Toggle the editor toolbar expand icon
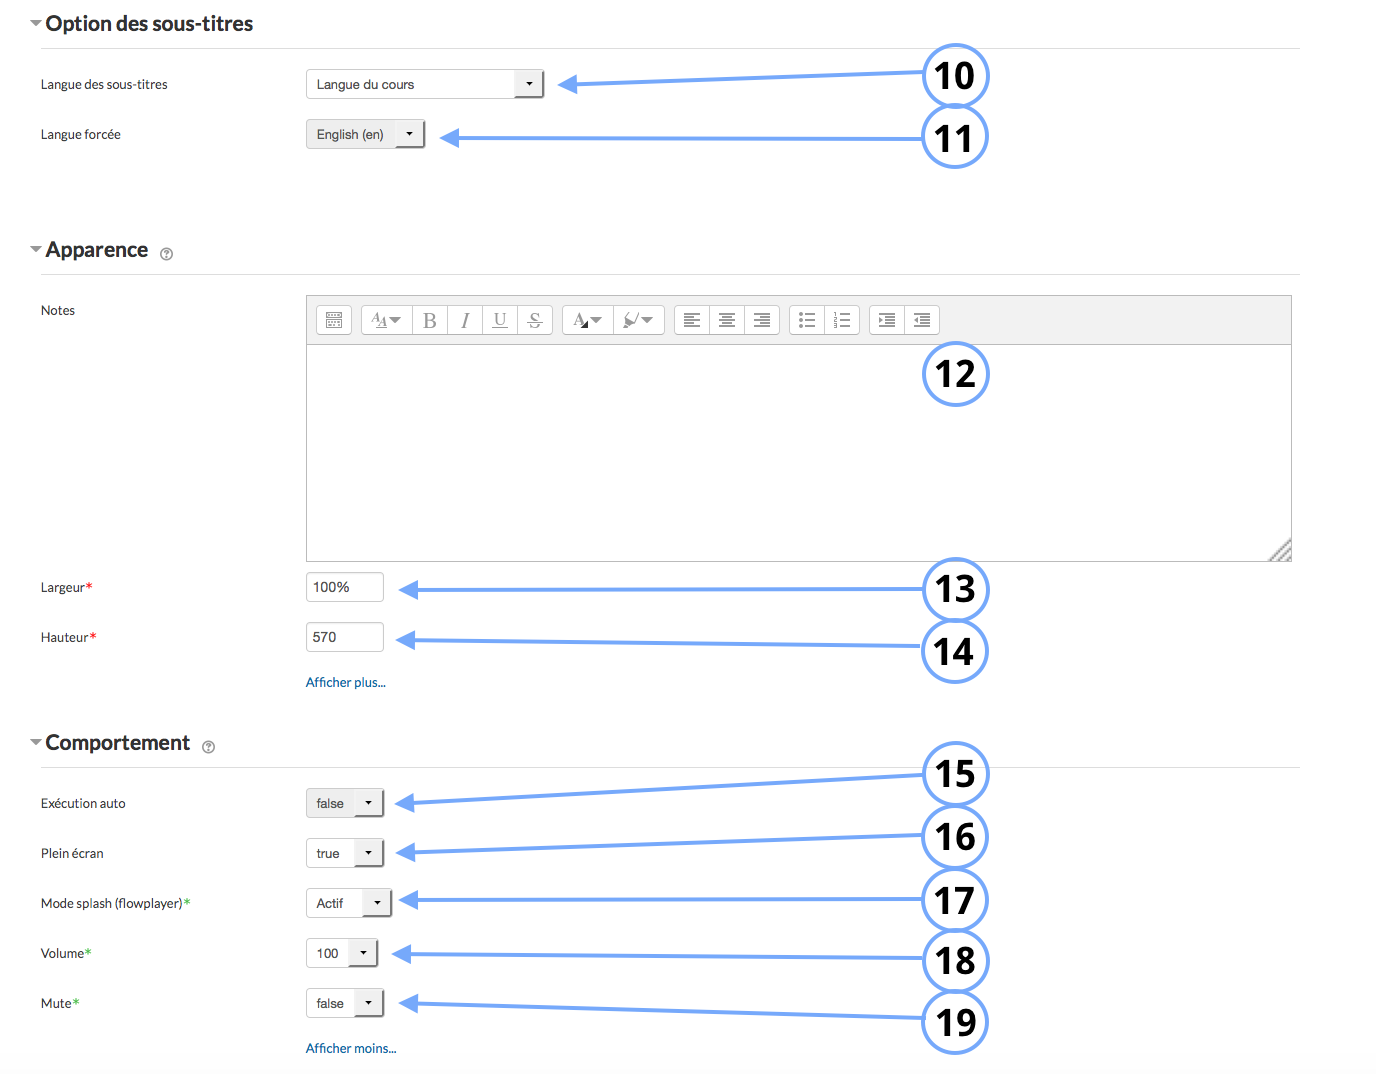The width and height of the screenshot is (1376, 1074). click(x=334, y=320)
